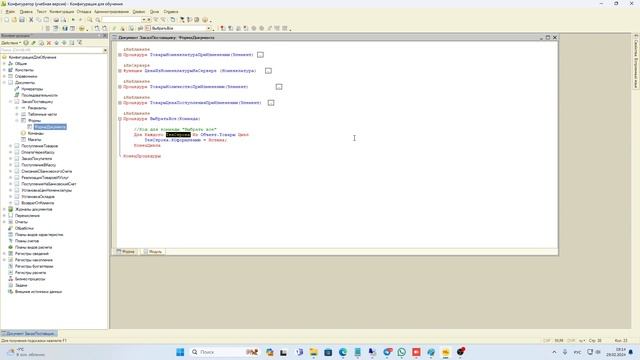Select Обработки in the tree
The width and height of the screenshot is (640, 360).
pyautogui.click(x=24, y=229)
